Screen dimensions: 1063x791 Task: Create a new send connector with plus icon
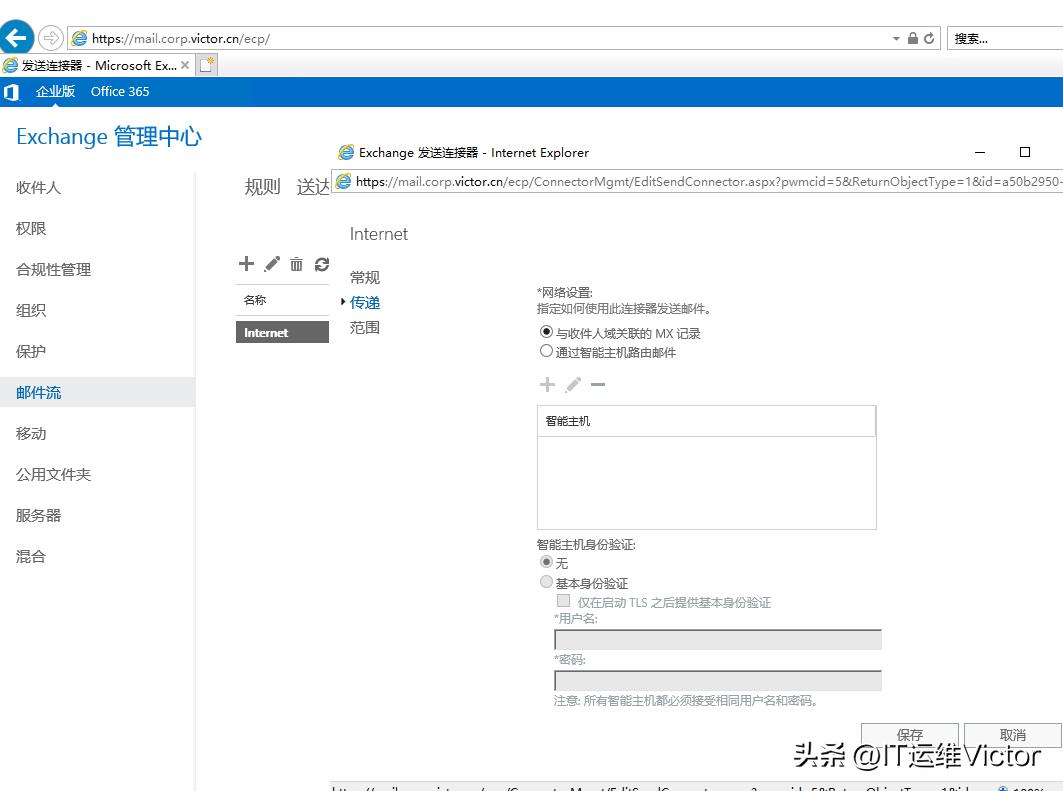tap(246, 264)
